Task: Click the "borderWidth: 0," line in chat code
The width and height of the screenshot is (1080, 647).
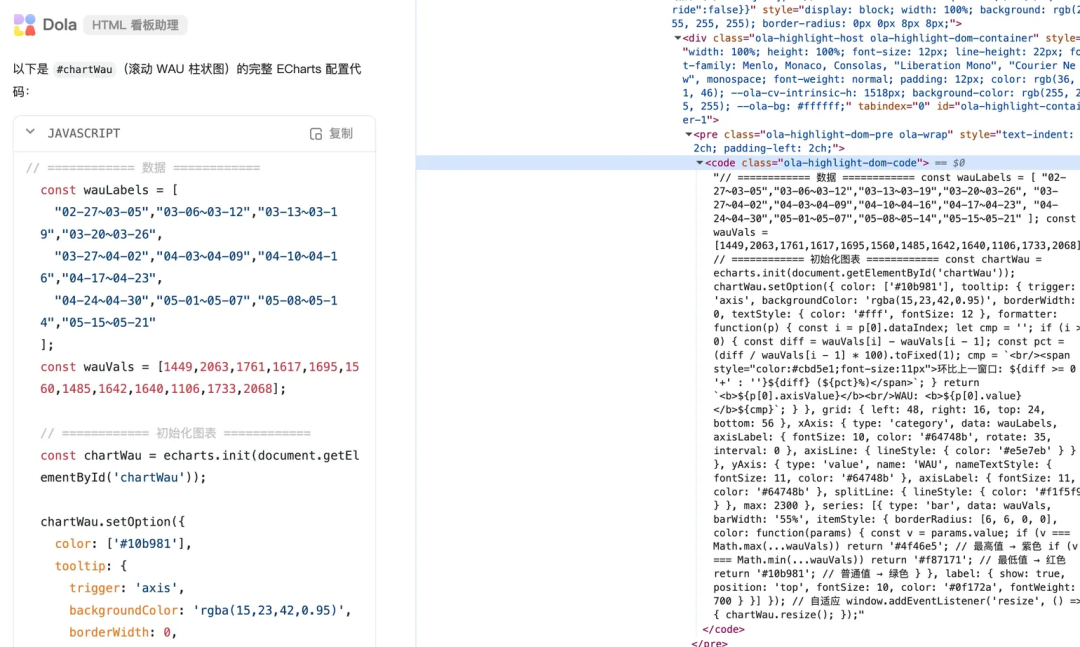Action: point(123,633)
